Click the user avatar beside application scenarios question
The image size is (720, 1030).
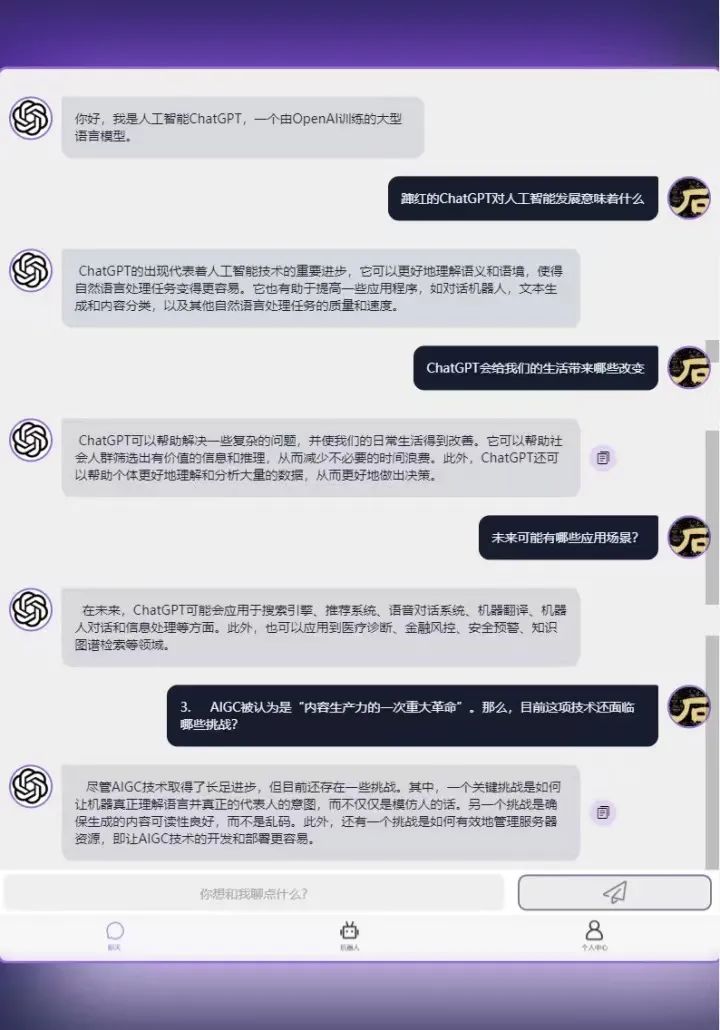coord(689,537)
